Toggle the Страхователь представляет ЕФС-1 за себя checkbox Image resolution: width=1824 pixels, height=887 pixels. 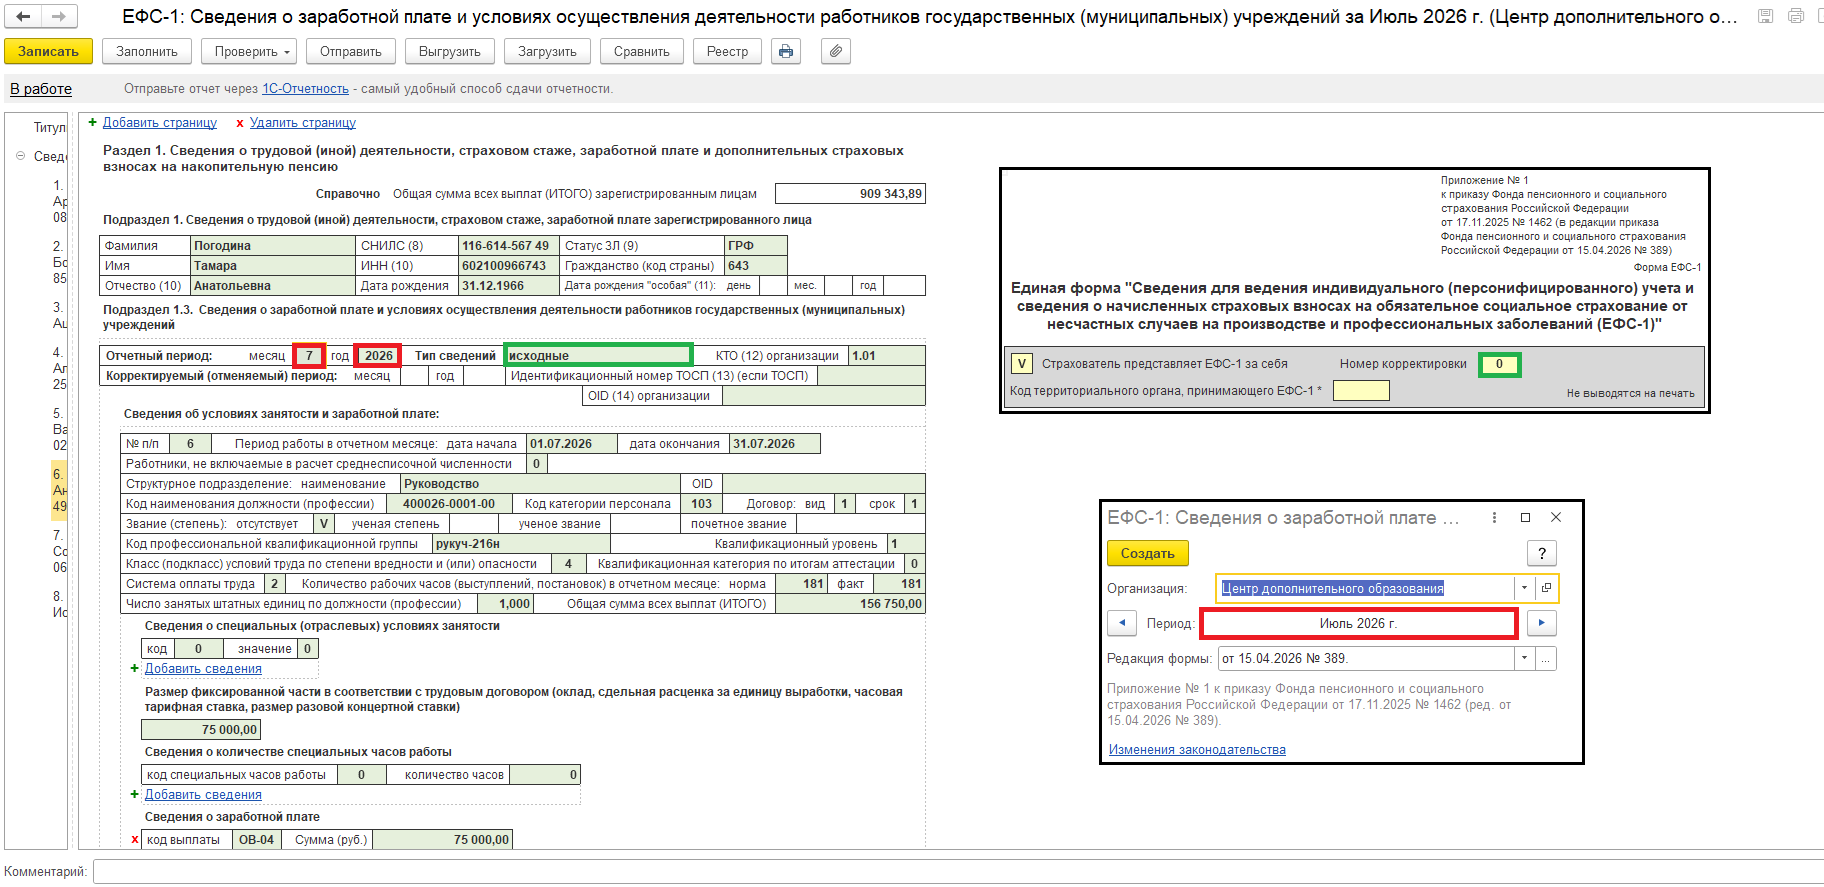coord(1021,364)
